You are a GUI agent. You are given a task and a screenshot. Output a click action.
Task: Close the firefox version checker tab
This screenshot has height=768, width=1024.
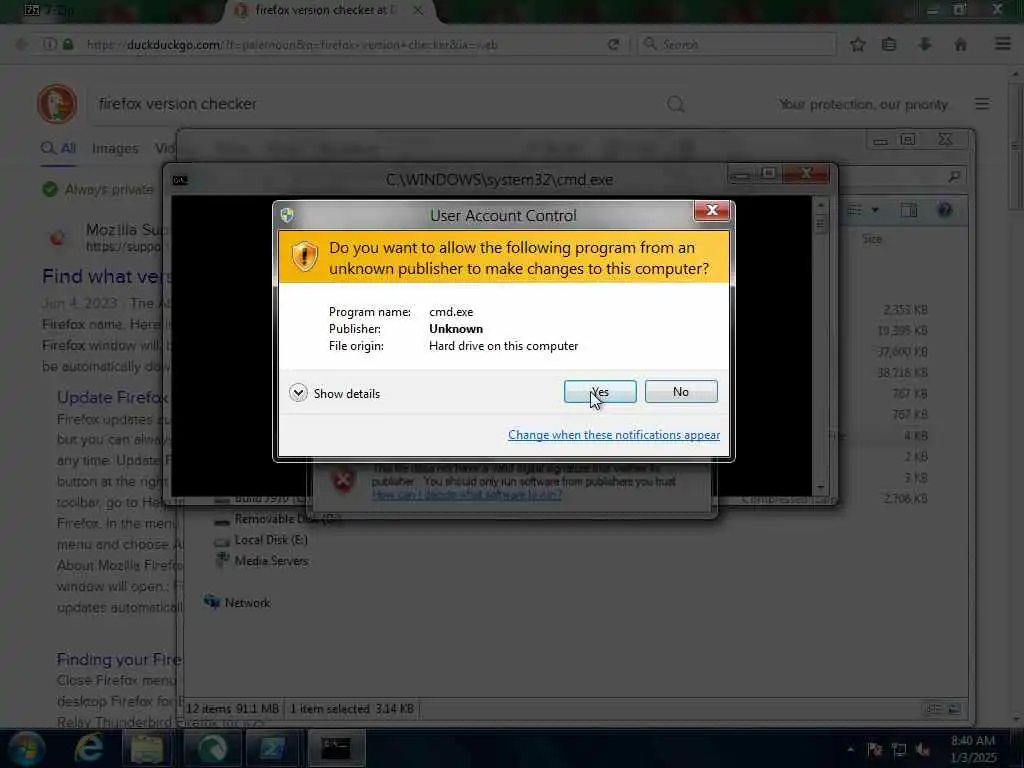tap(418, 10)
